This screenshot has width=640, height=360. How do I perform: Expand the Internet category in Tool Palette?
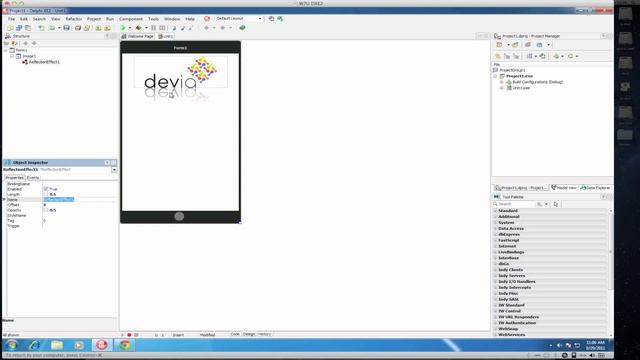click(496, 246)
